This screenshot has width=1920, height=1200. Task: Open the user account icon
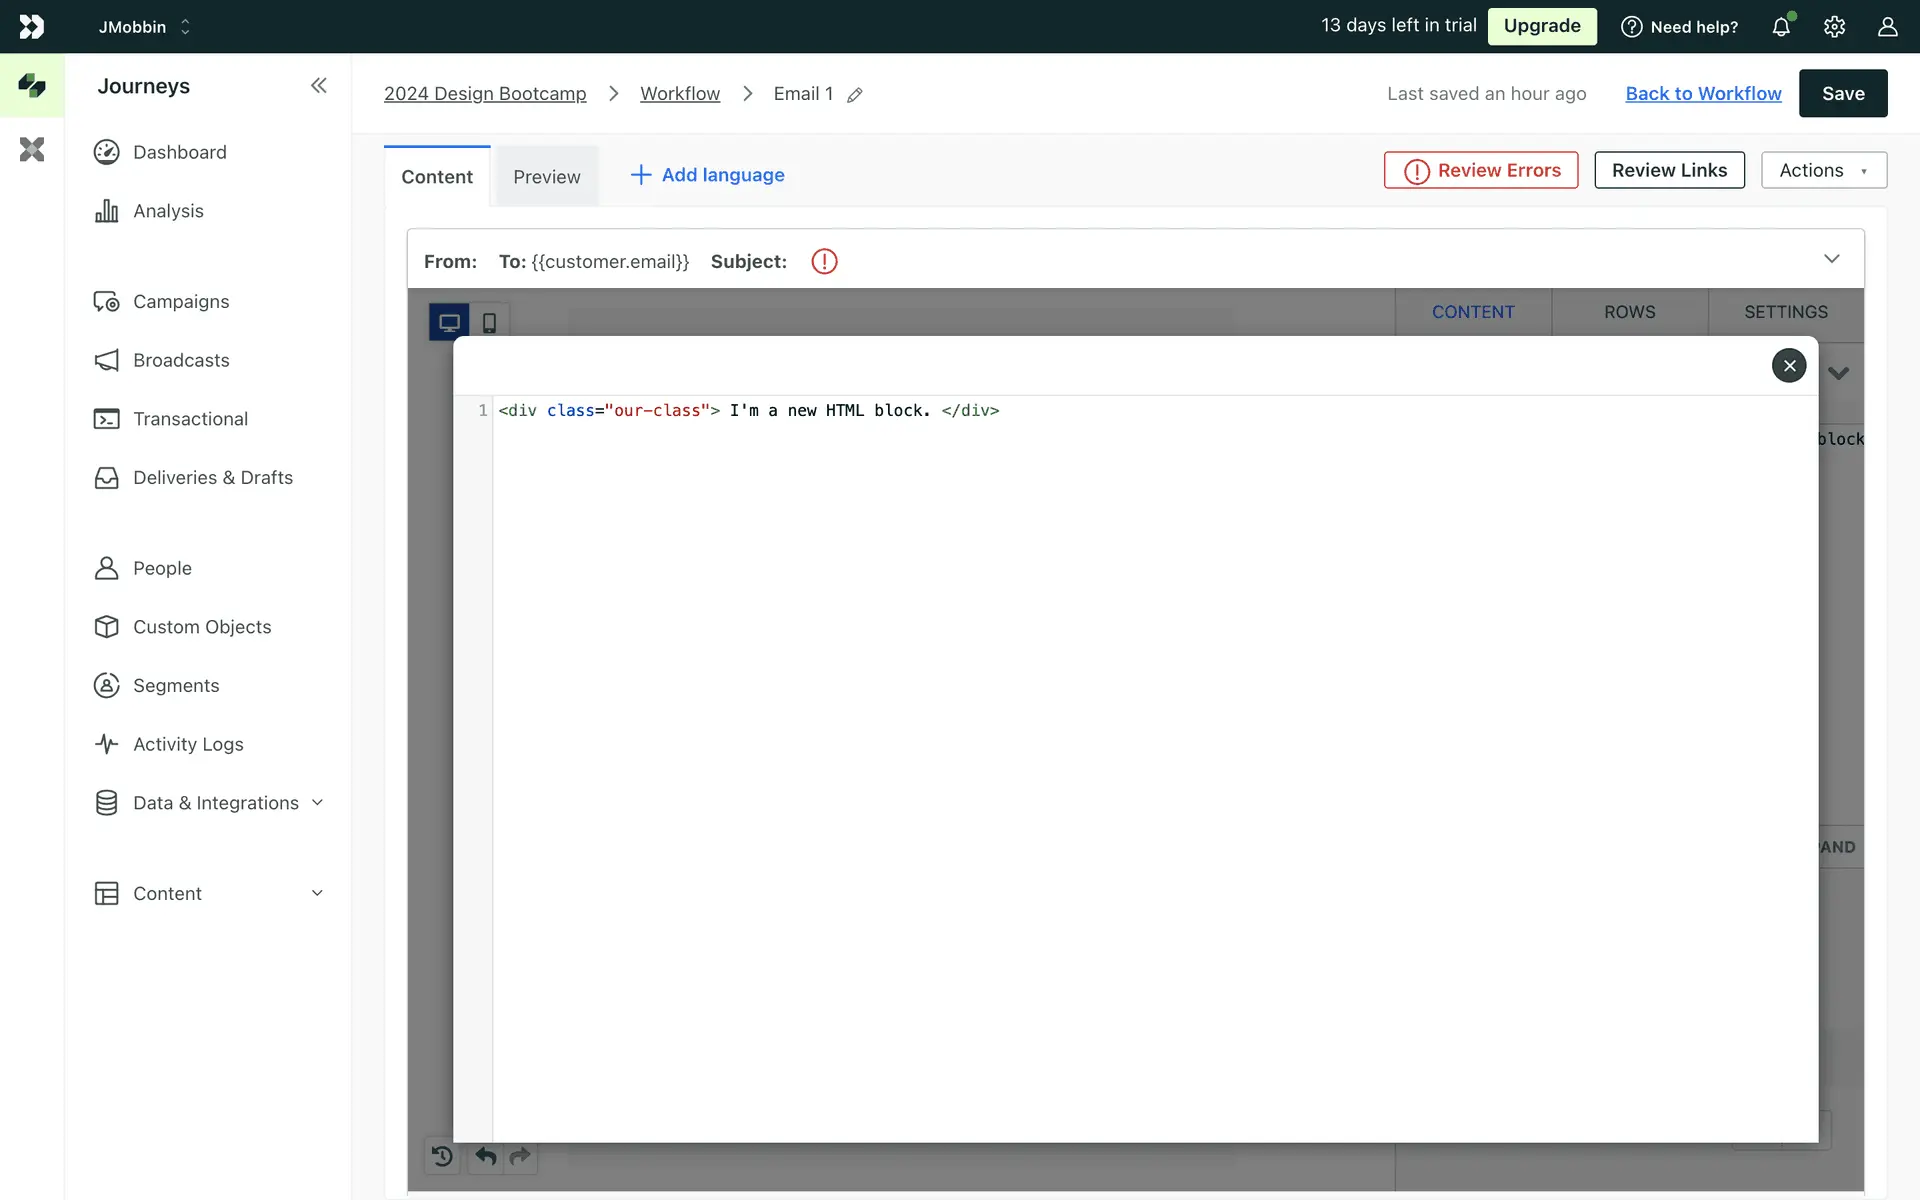click(x=1887, y=27)
